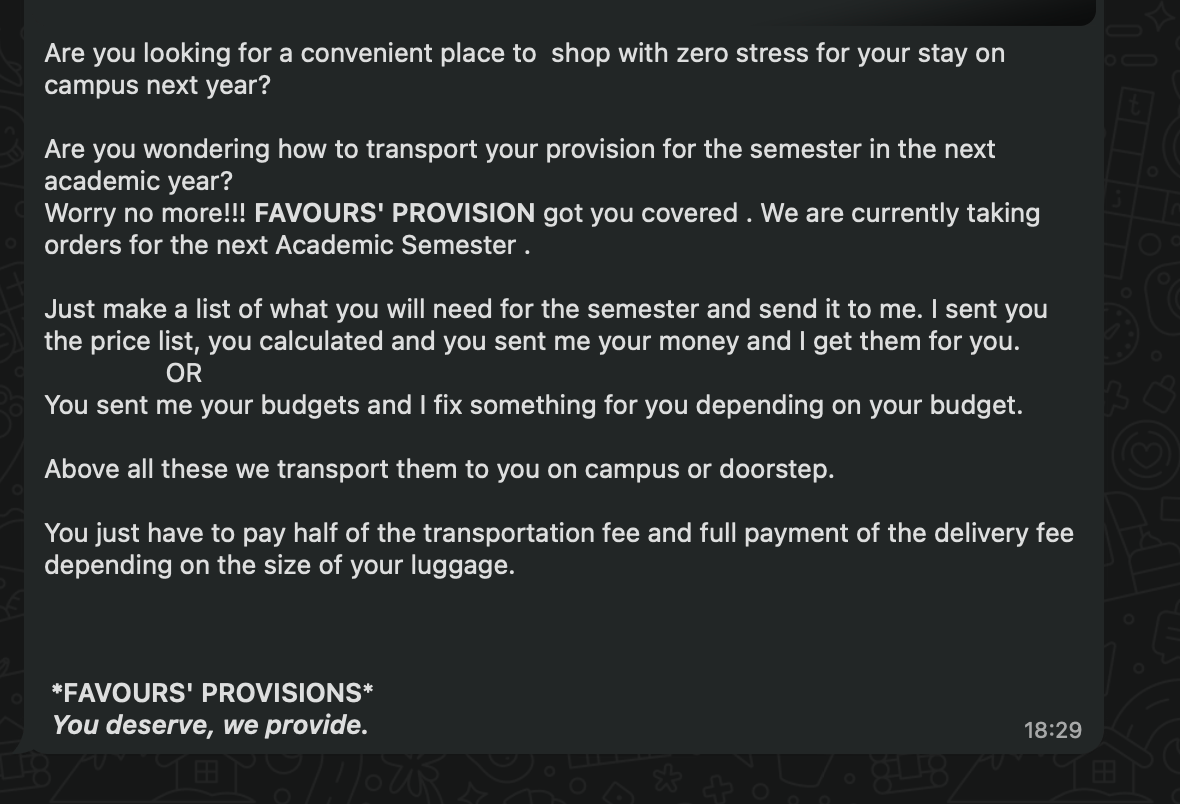1180x804 pixels.
Task: Click the standalone "OR" line
Action: pyautogui.click(x=184, y=373)
